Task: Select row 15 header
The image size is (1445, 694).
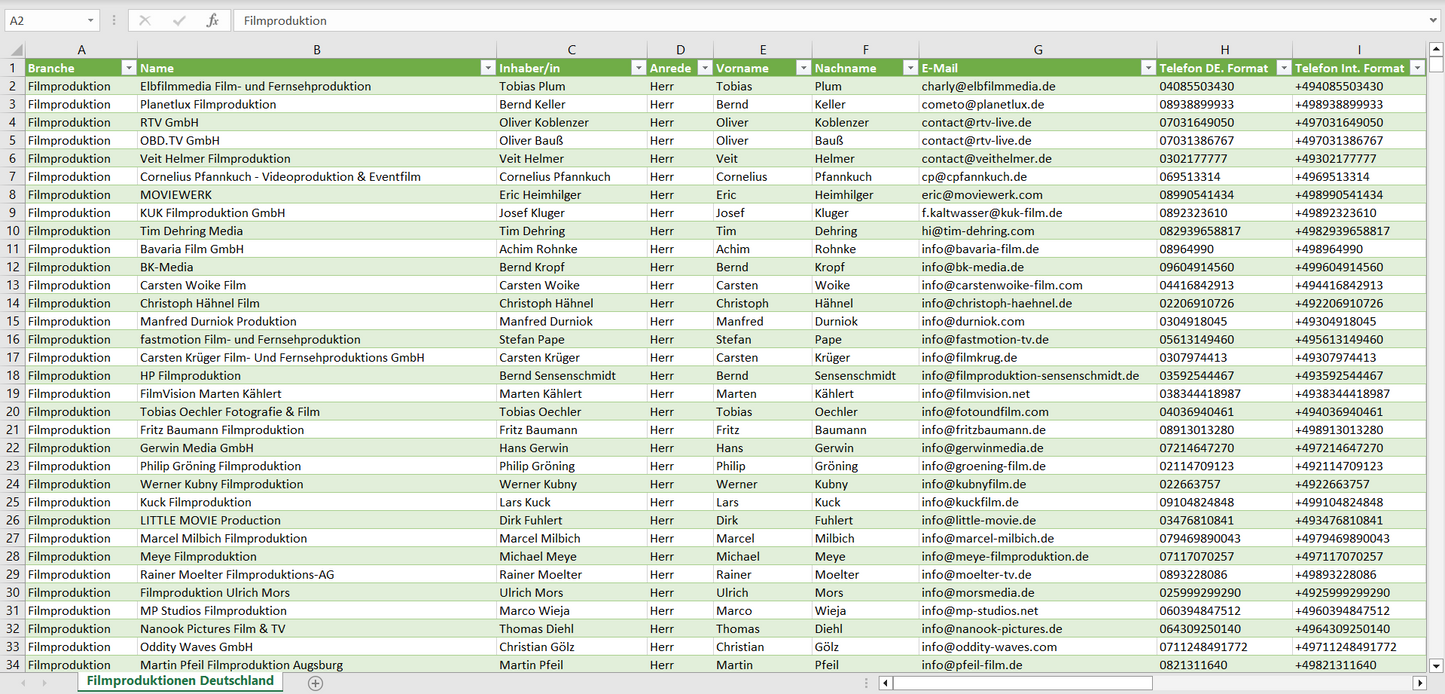Action: [13, 321]
